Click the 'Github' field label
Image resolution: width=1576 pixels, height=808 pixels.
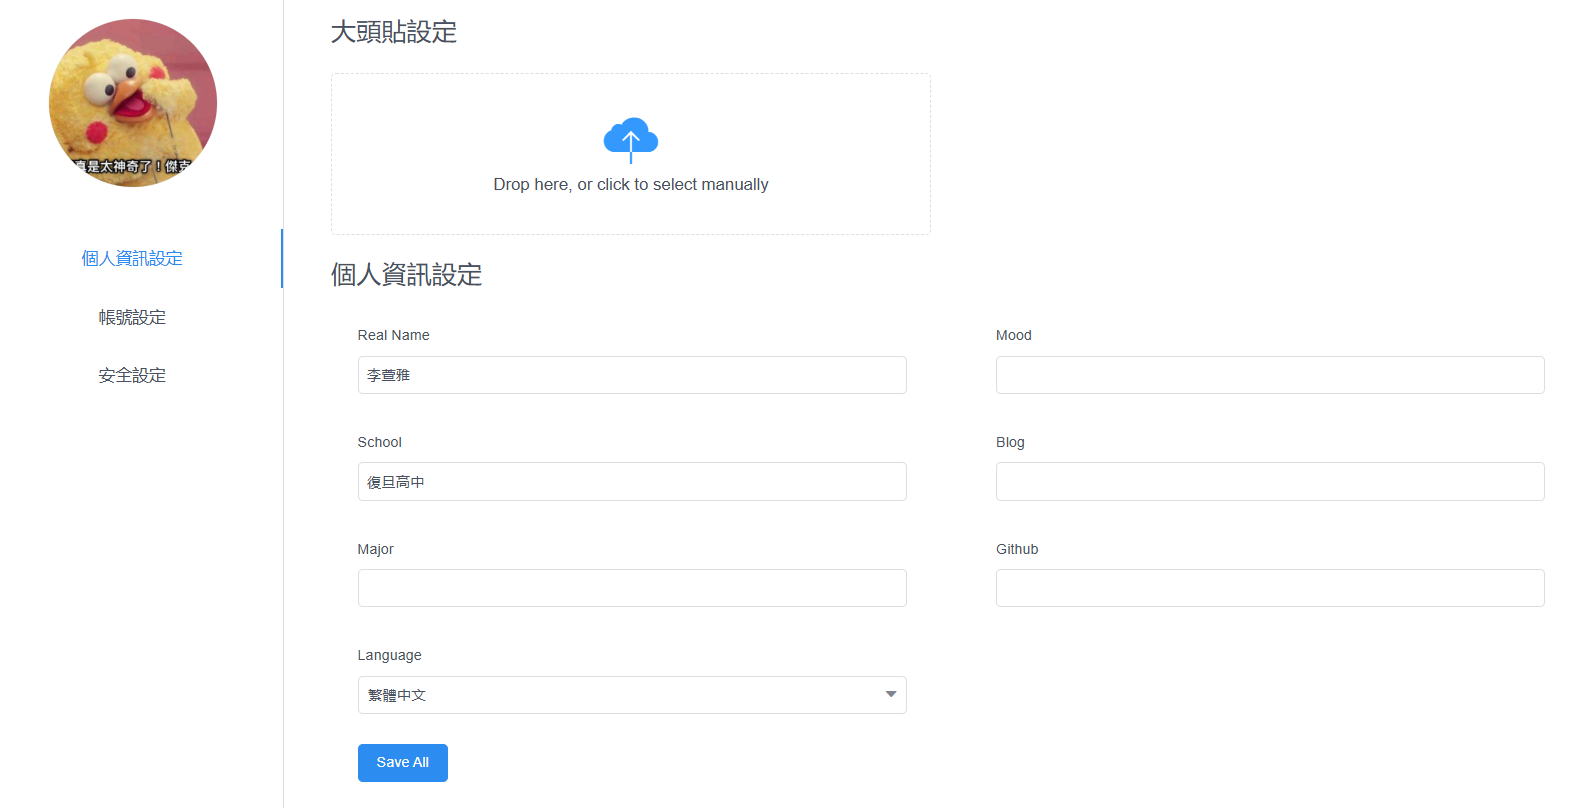click(x=1016, y=549)
